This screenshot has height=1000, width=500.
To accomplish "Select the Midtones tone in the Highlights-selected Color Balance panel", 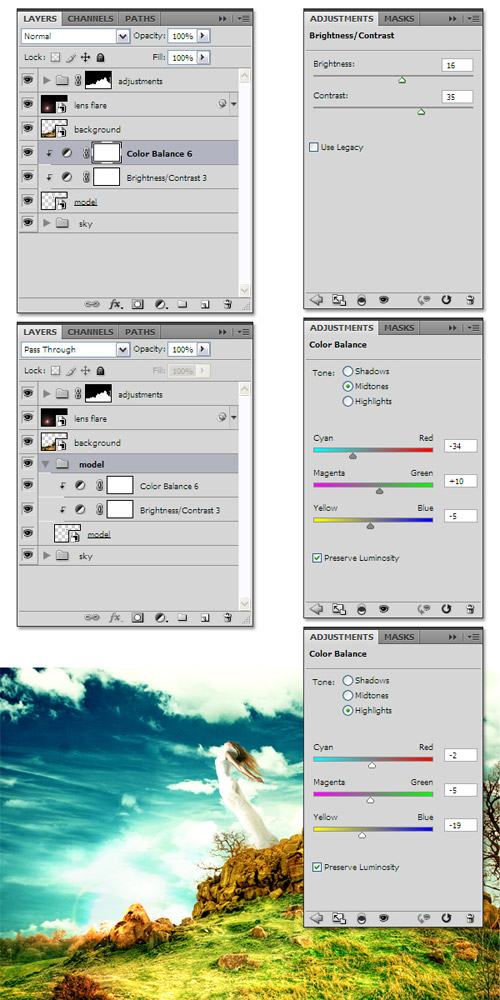I will pyautogui.click(x=348, y=695).
